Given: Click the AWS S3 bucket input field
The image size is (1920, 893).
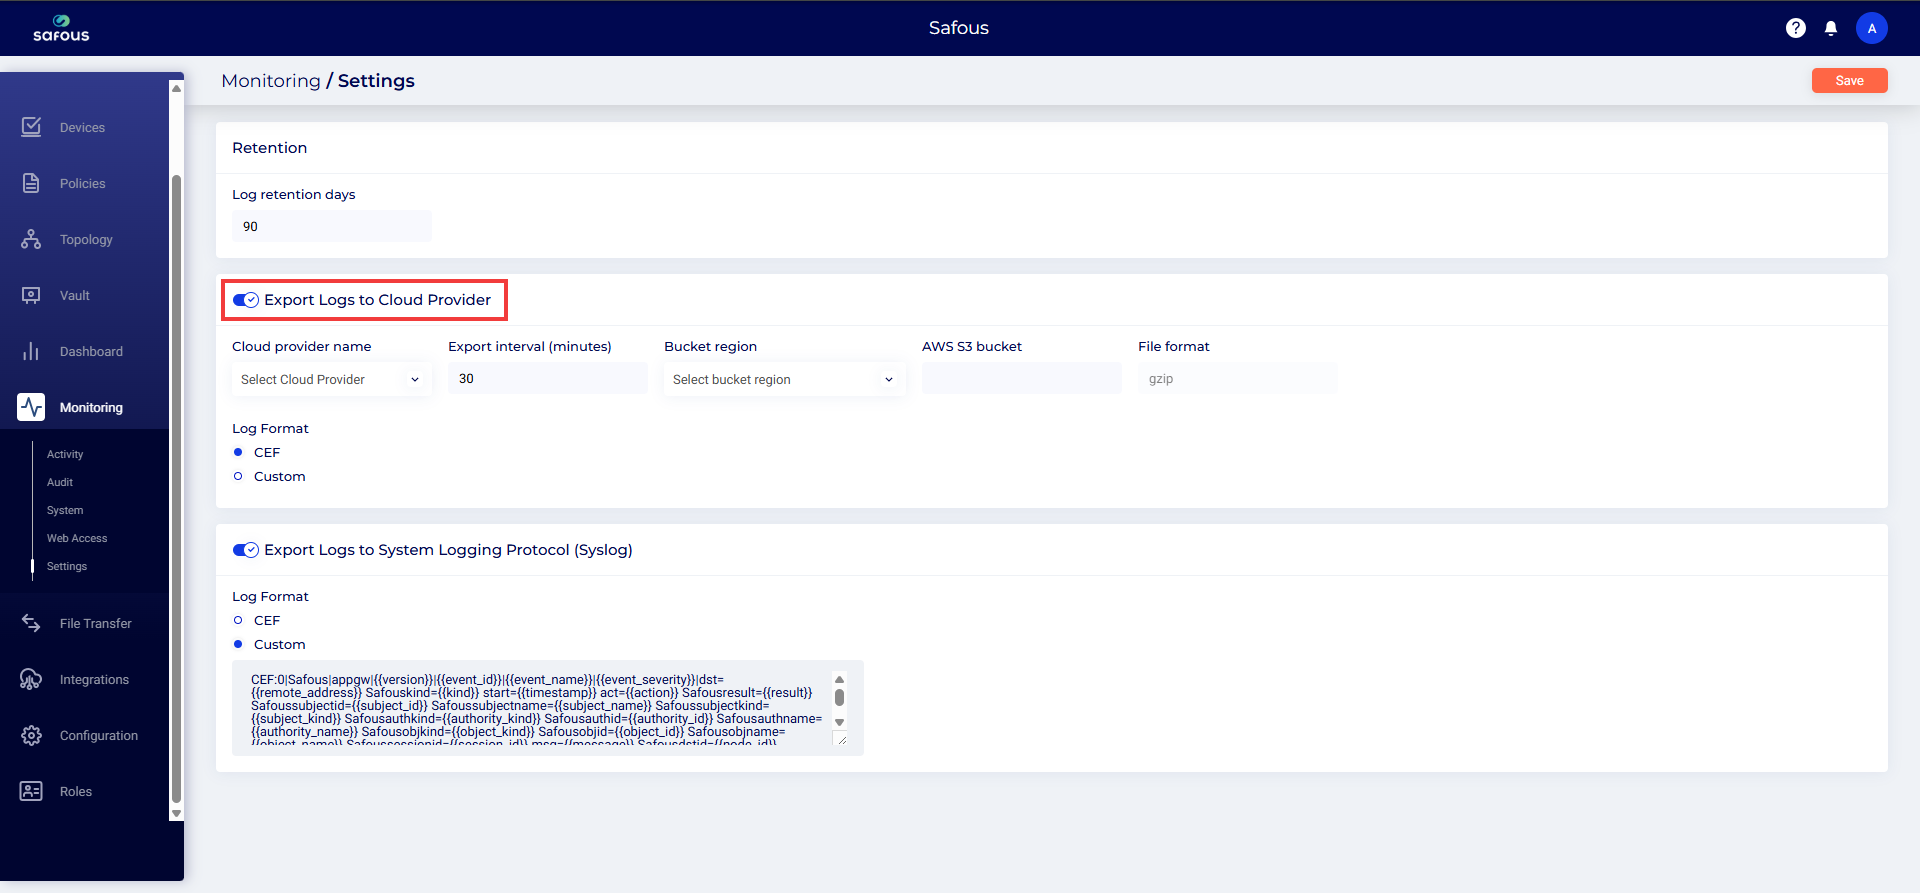Looking at the screenshot, I should 1021,379.
